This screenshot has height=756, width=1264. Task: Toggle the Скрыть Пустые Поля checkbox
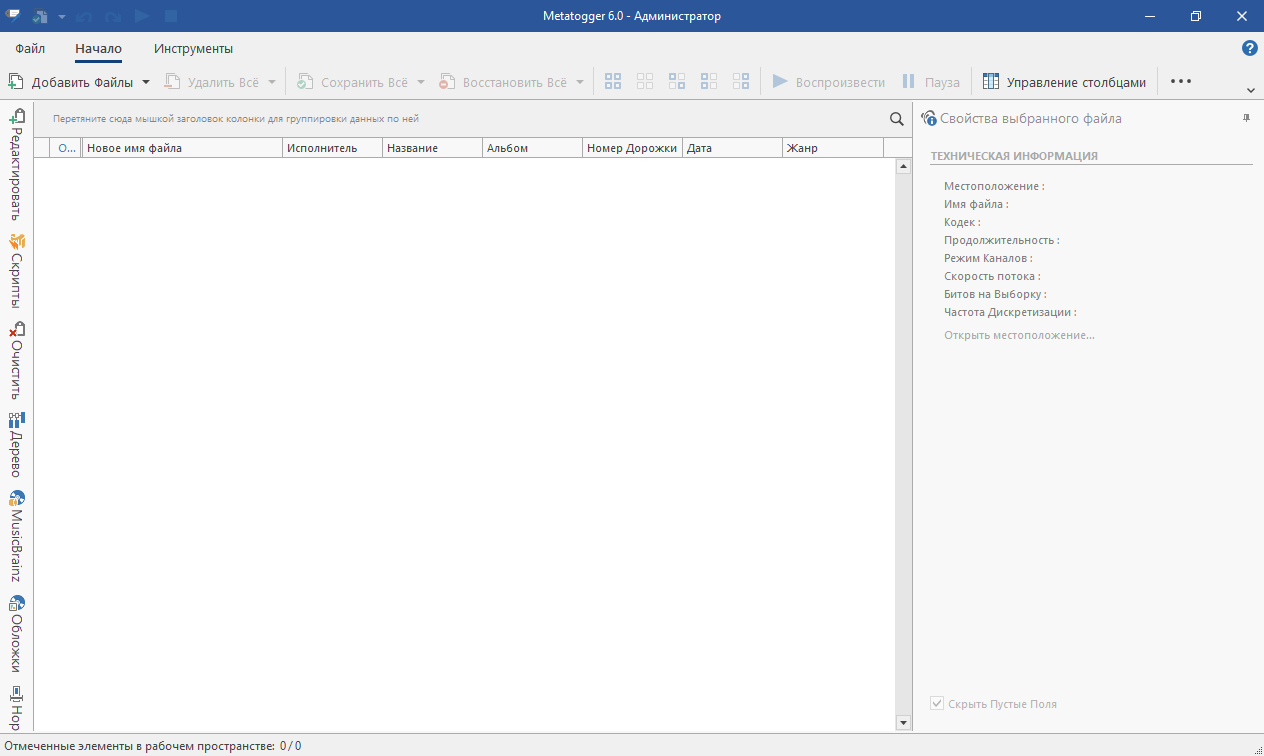coord(936,704)
